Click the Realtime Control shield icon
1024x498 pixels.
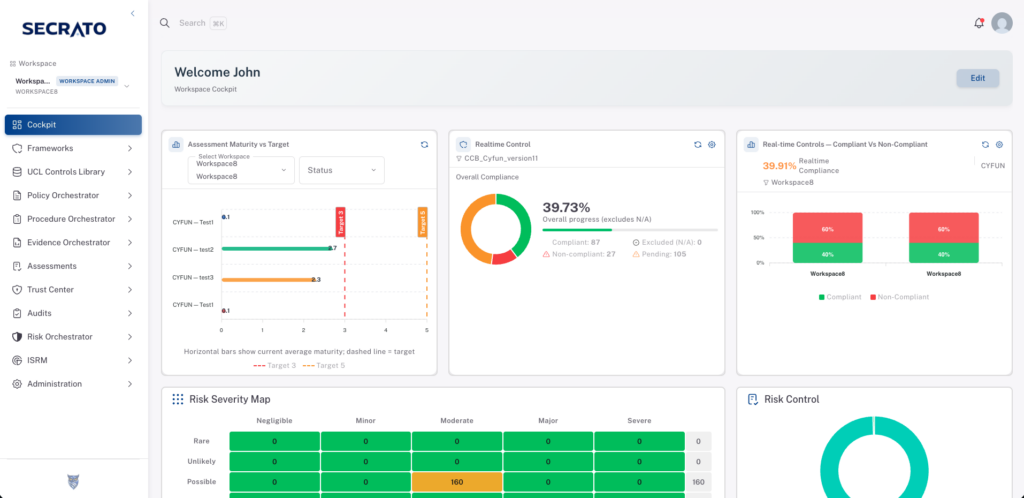[463, 144]
